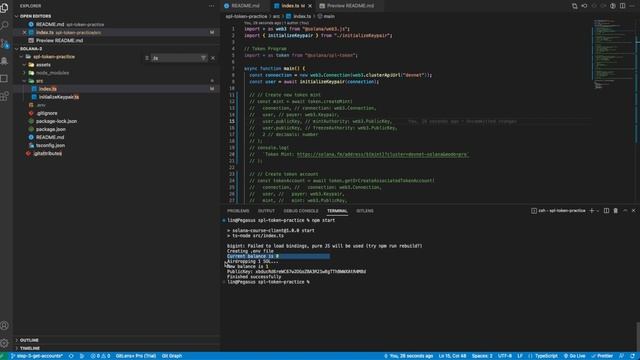Collapse the src folder
The height and width of the screenshot is (360, 640).
(x=39, y=81)
